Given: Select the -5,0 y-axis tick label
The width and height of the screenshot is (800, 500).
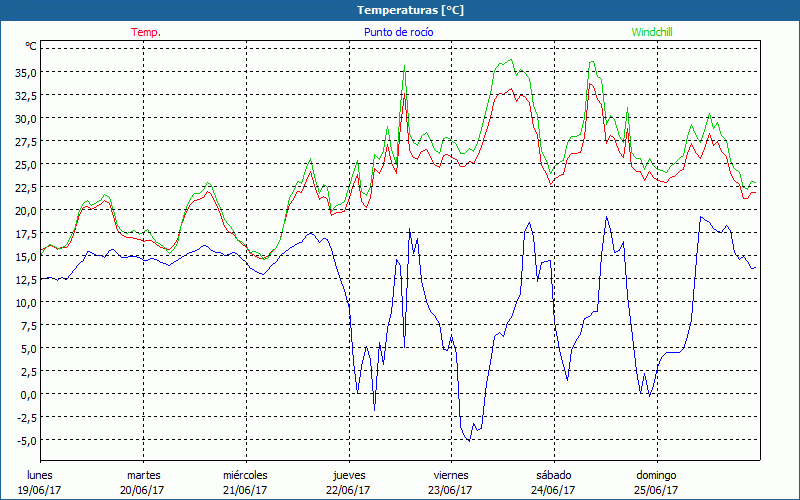Looking at the screenshot, I should (x=27, y=440).
